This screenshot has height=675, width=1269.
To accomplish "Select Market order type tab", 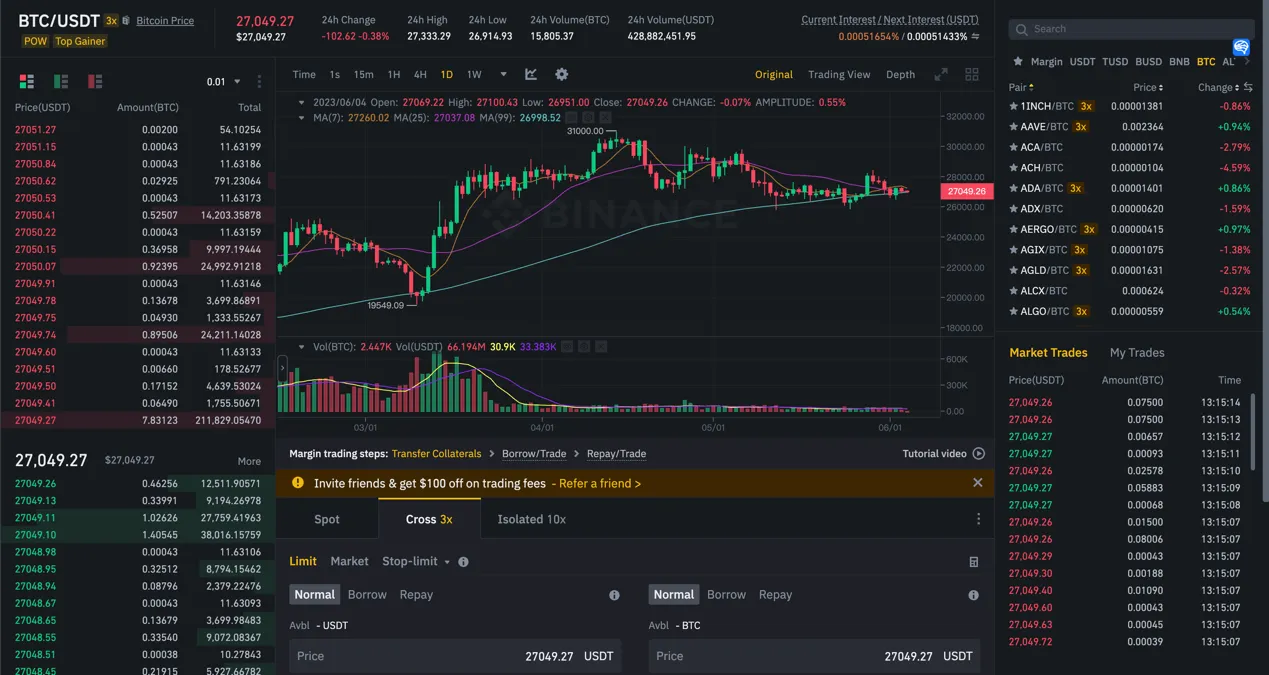I will click(349, 561).
